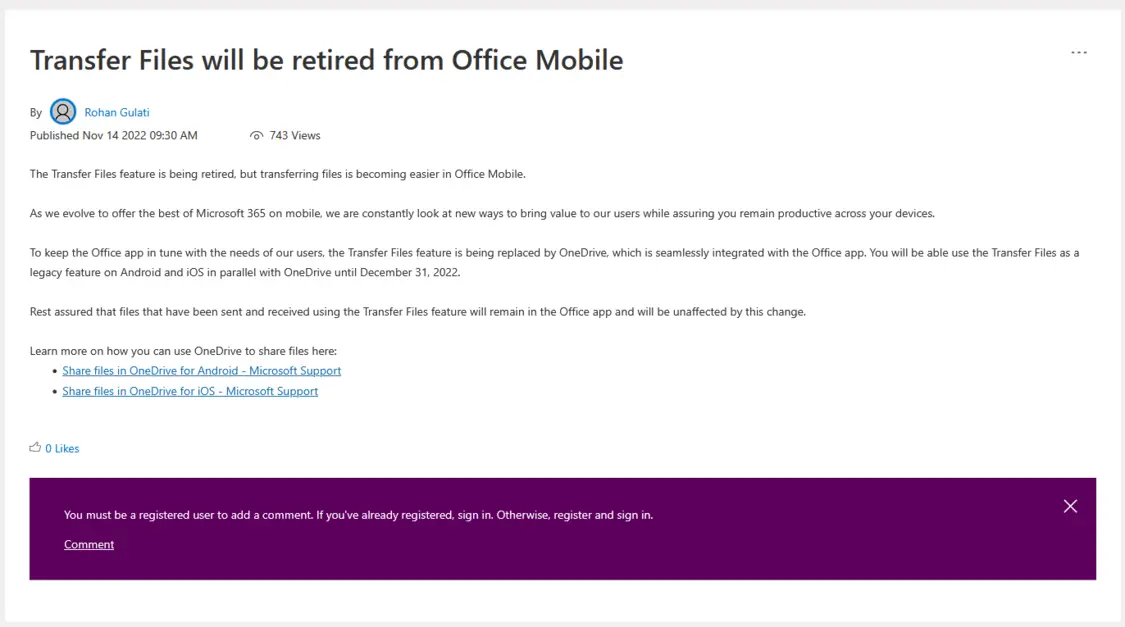This screenshot has height=627, width=1125.
Task: Click paragraph starting 'To keep the Office app'
Action: [x=555, y=263]
